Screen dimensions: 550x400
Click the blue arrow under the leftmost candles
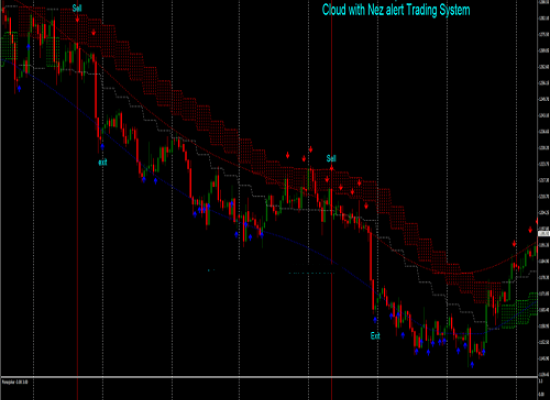pyautogui.click(x=19, y=89)
